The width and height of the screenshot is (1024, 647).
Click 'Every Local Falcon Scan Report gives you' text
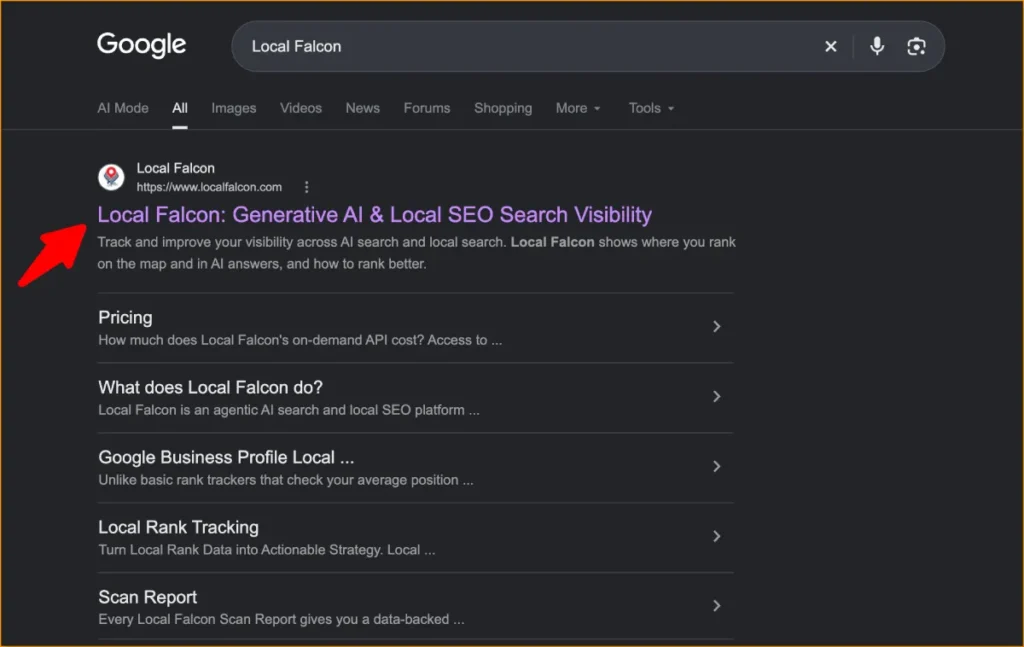click(227, 619)
